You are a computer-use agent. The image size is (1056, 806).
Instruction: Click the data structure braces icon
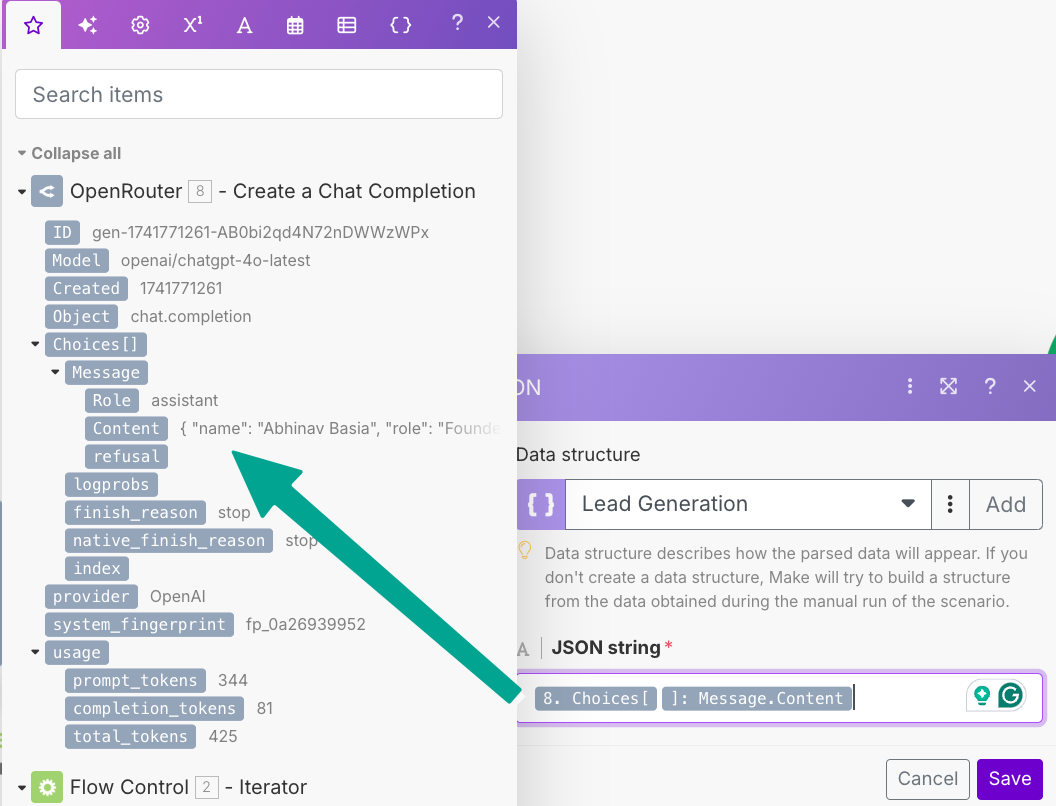pos(541,504)
